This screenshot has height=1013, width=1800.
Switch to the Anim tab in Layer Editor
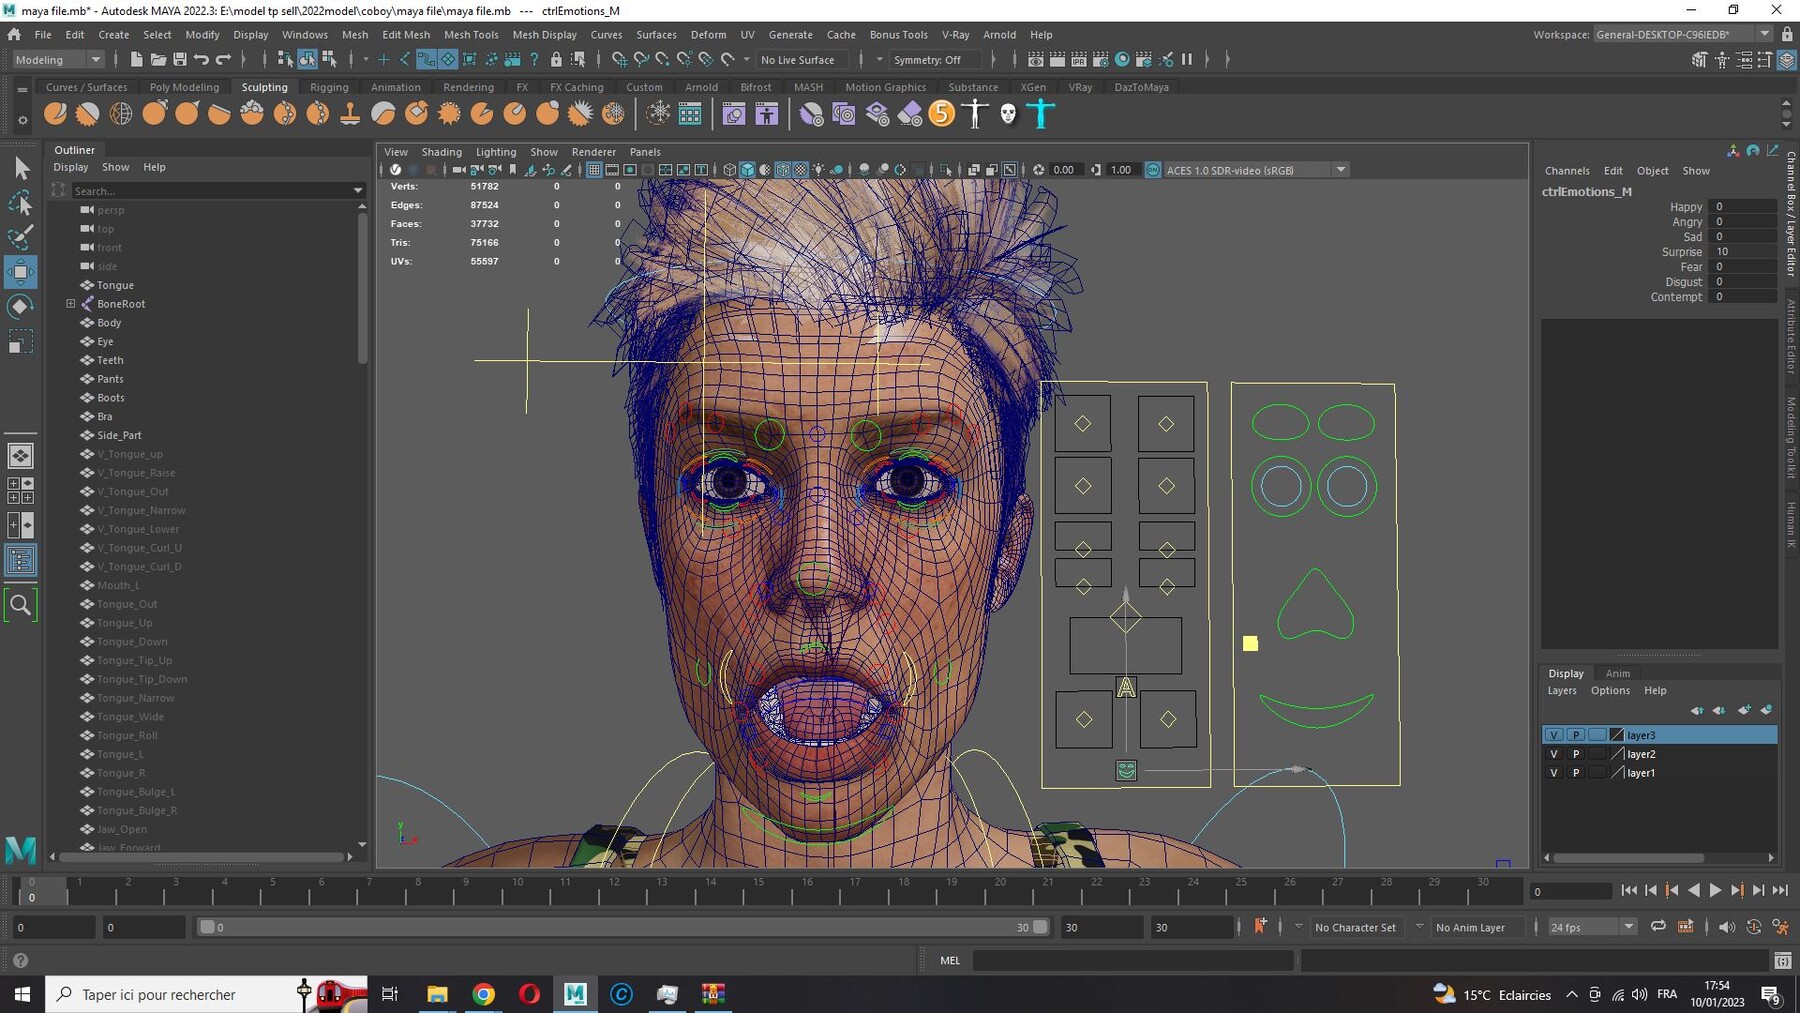1617,673
